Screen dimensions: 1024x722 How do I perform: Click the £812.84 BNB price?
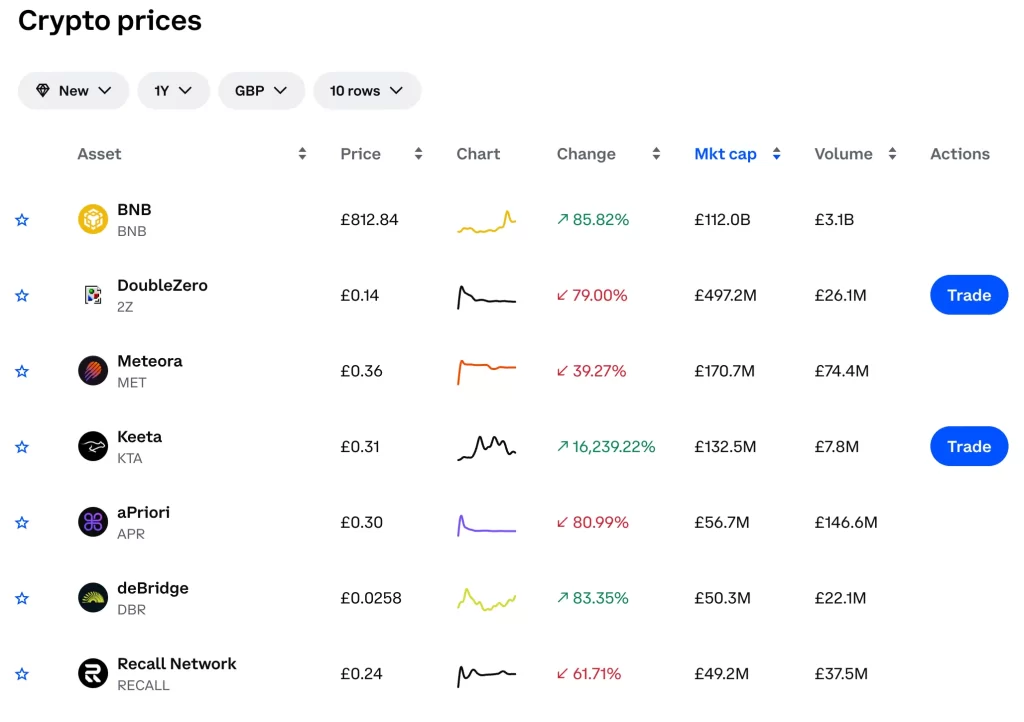pos(369,220)
